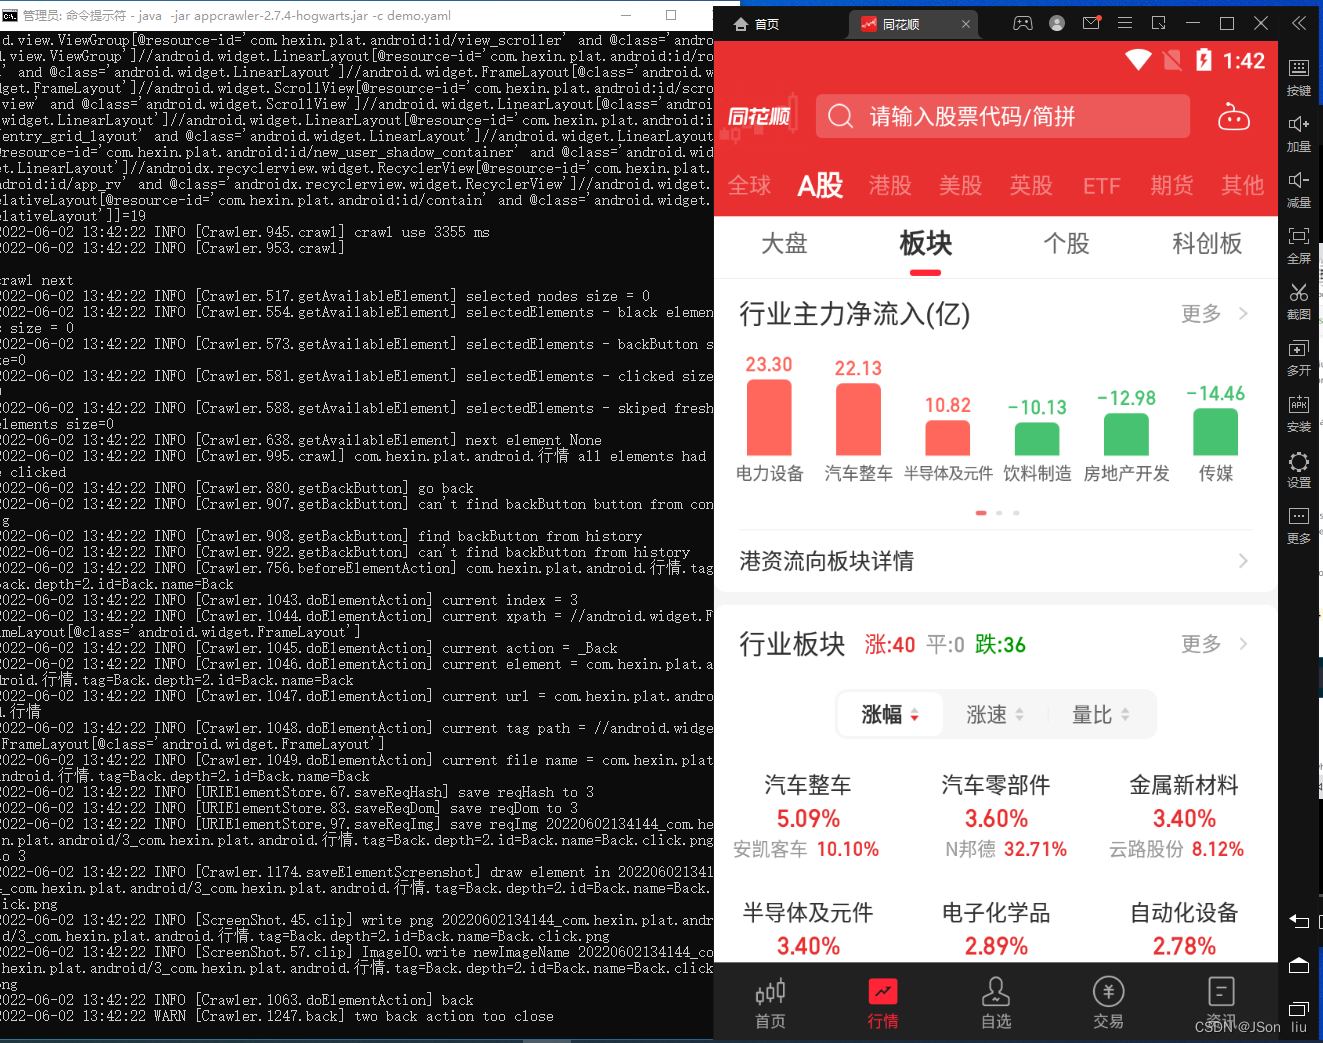
Task: Open the 港资流向板块详情 chevron
Action: click(x=1243, y=561)
